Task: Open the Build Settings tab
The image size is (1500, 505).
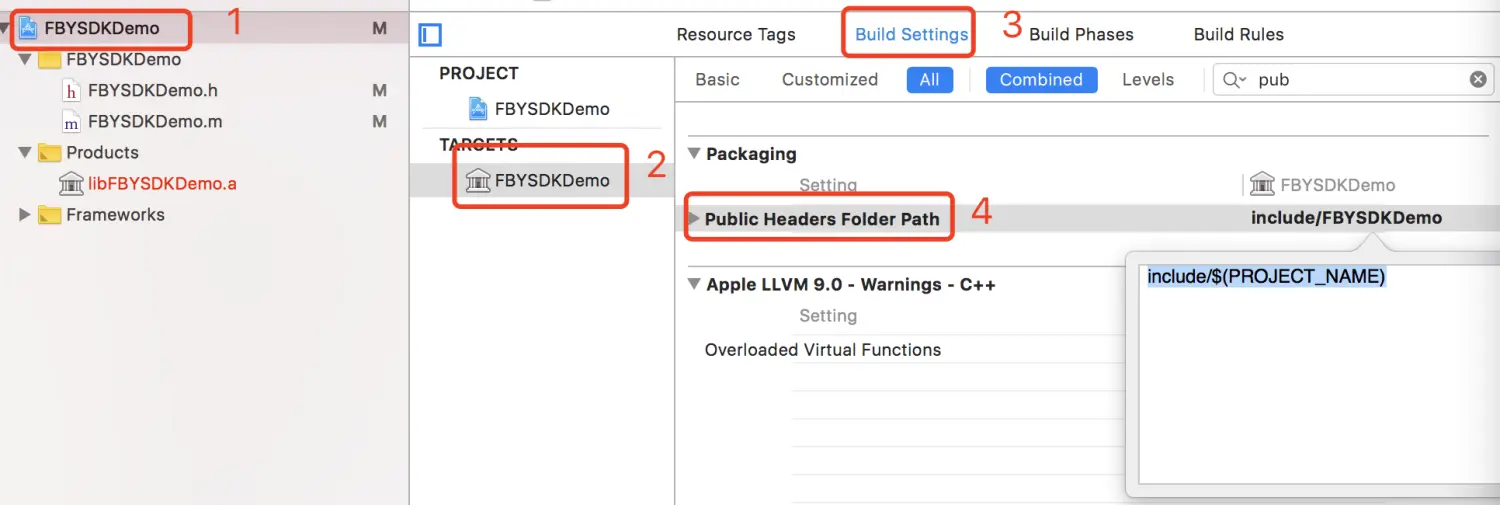Action: (911, 35)
